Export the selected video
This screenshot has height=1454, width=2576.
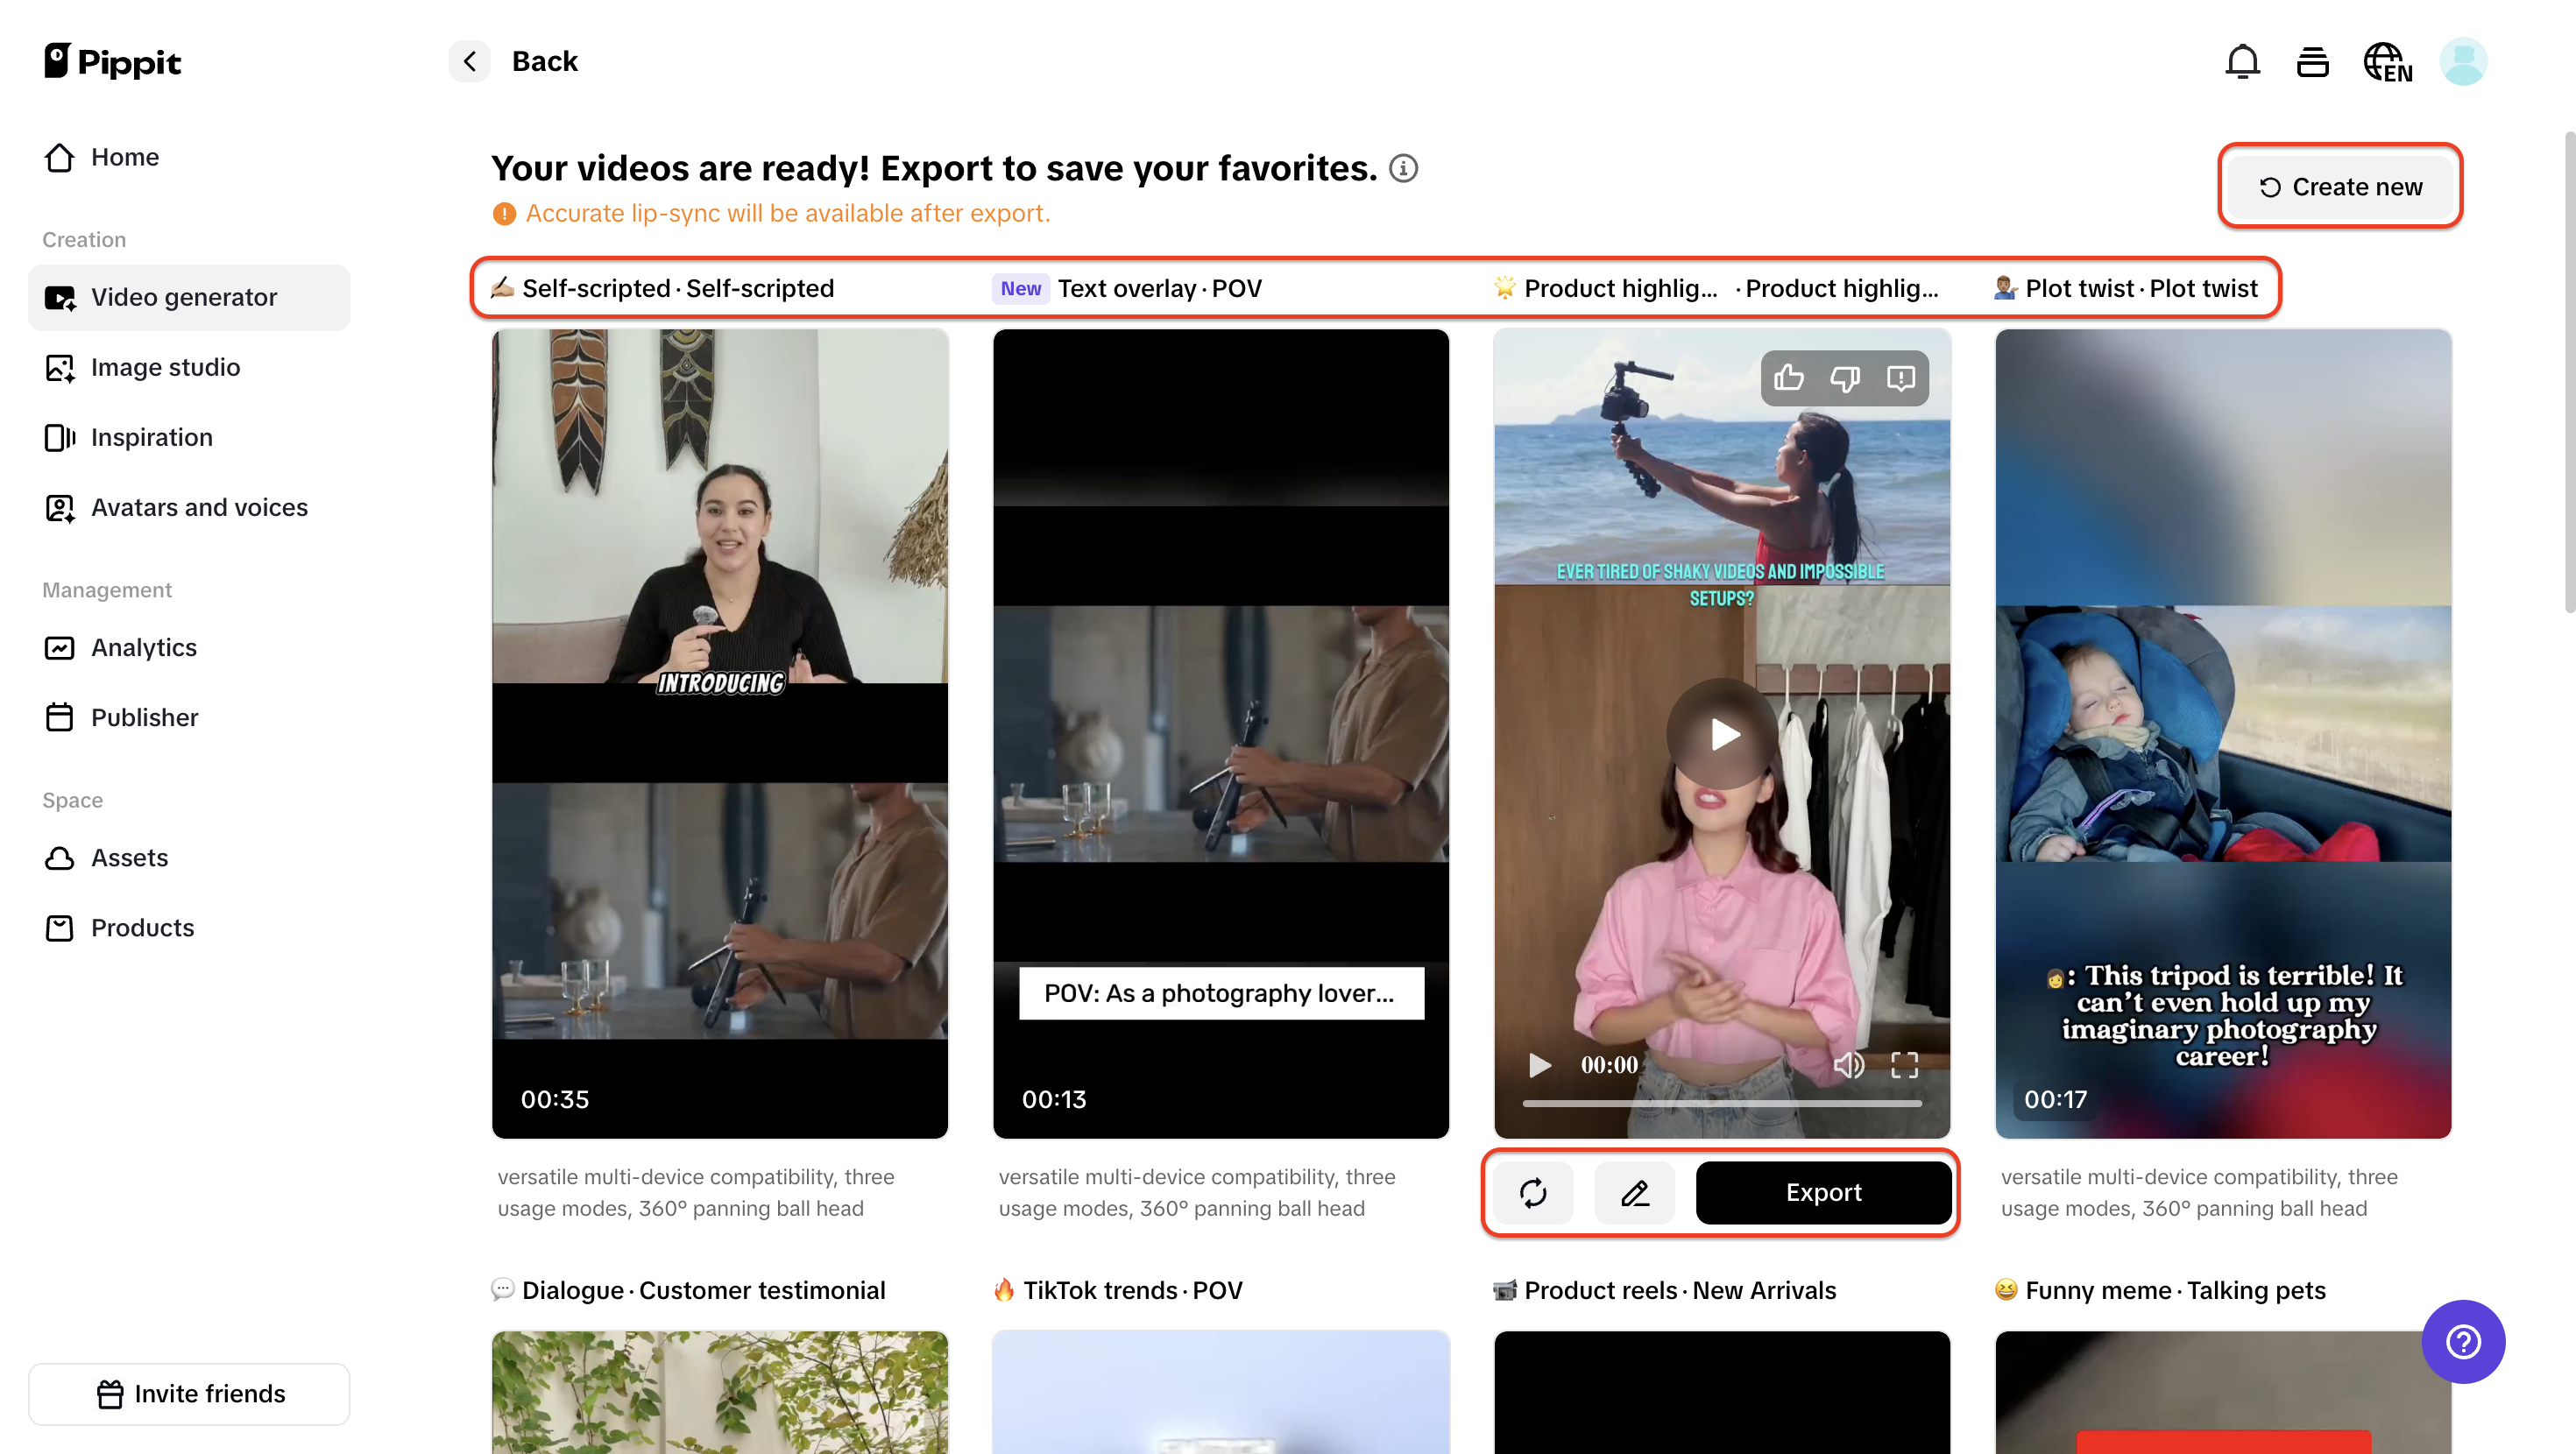[x=1823, y=1192]
